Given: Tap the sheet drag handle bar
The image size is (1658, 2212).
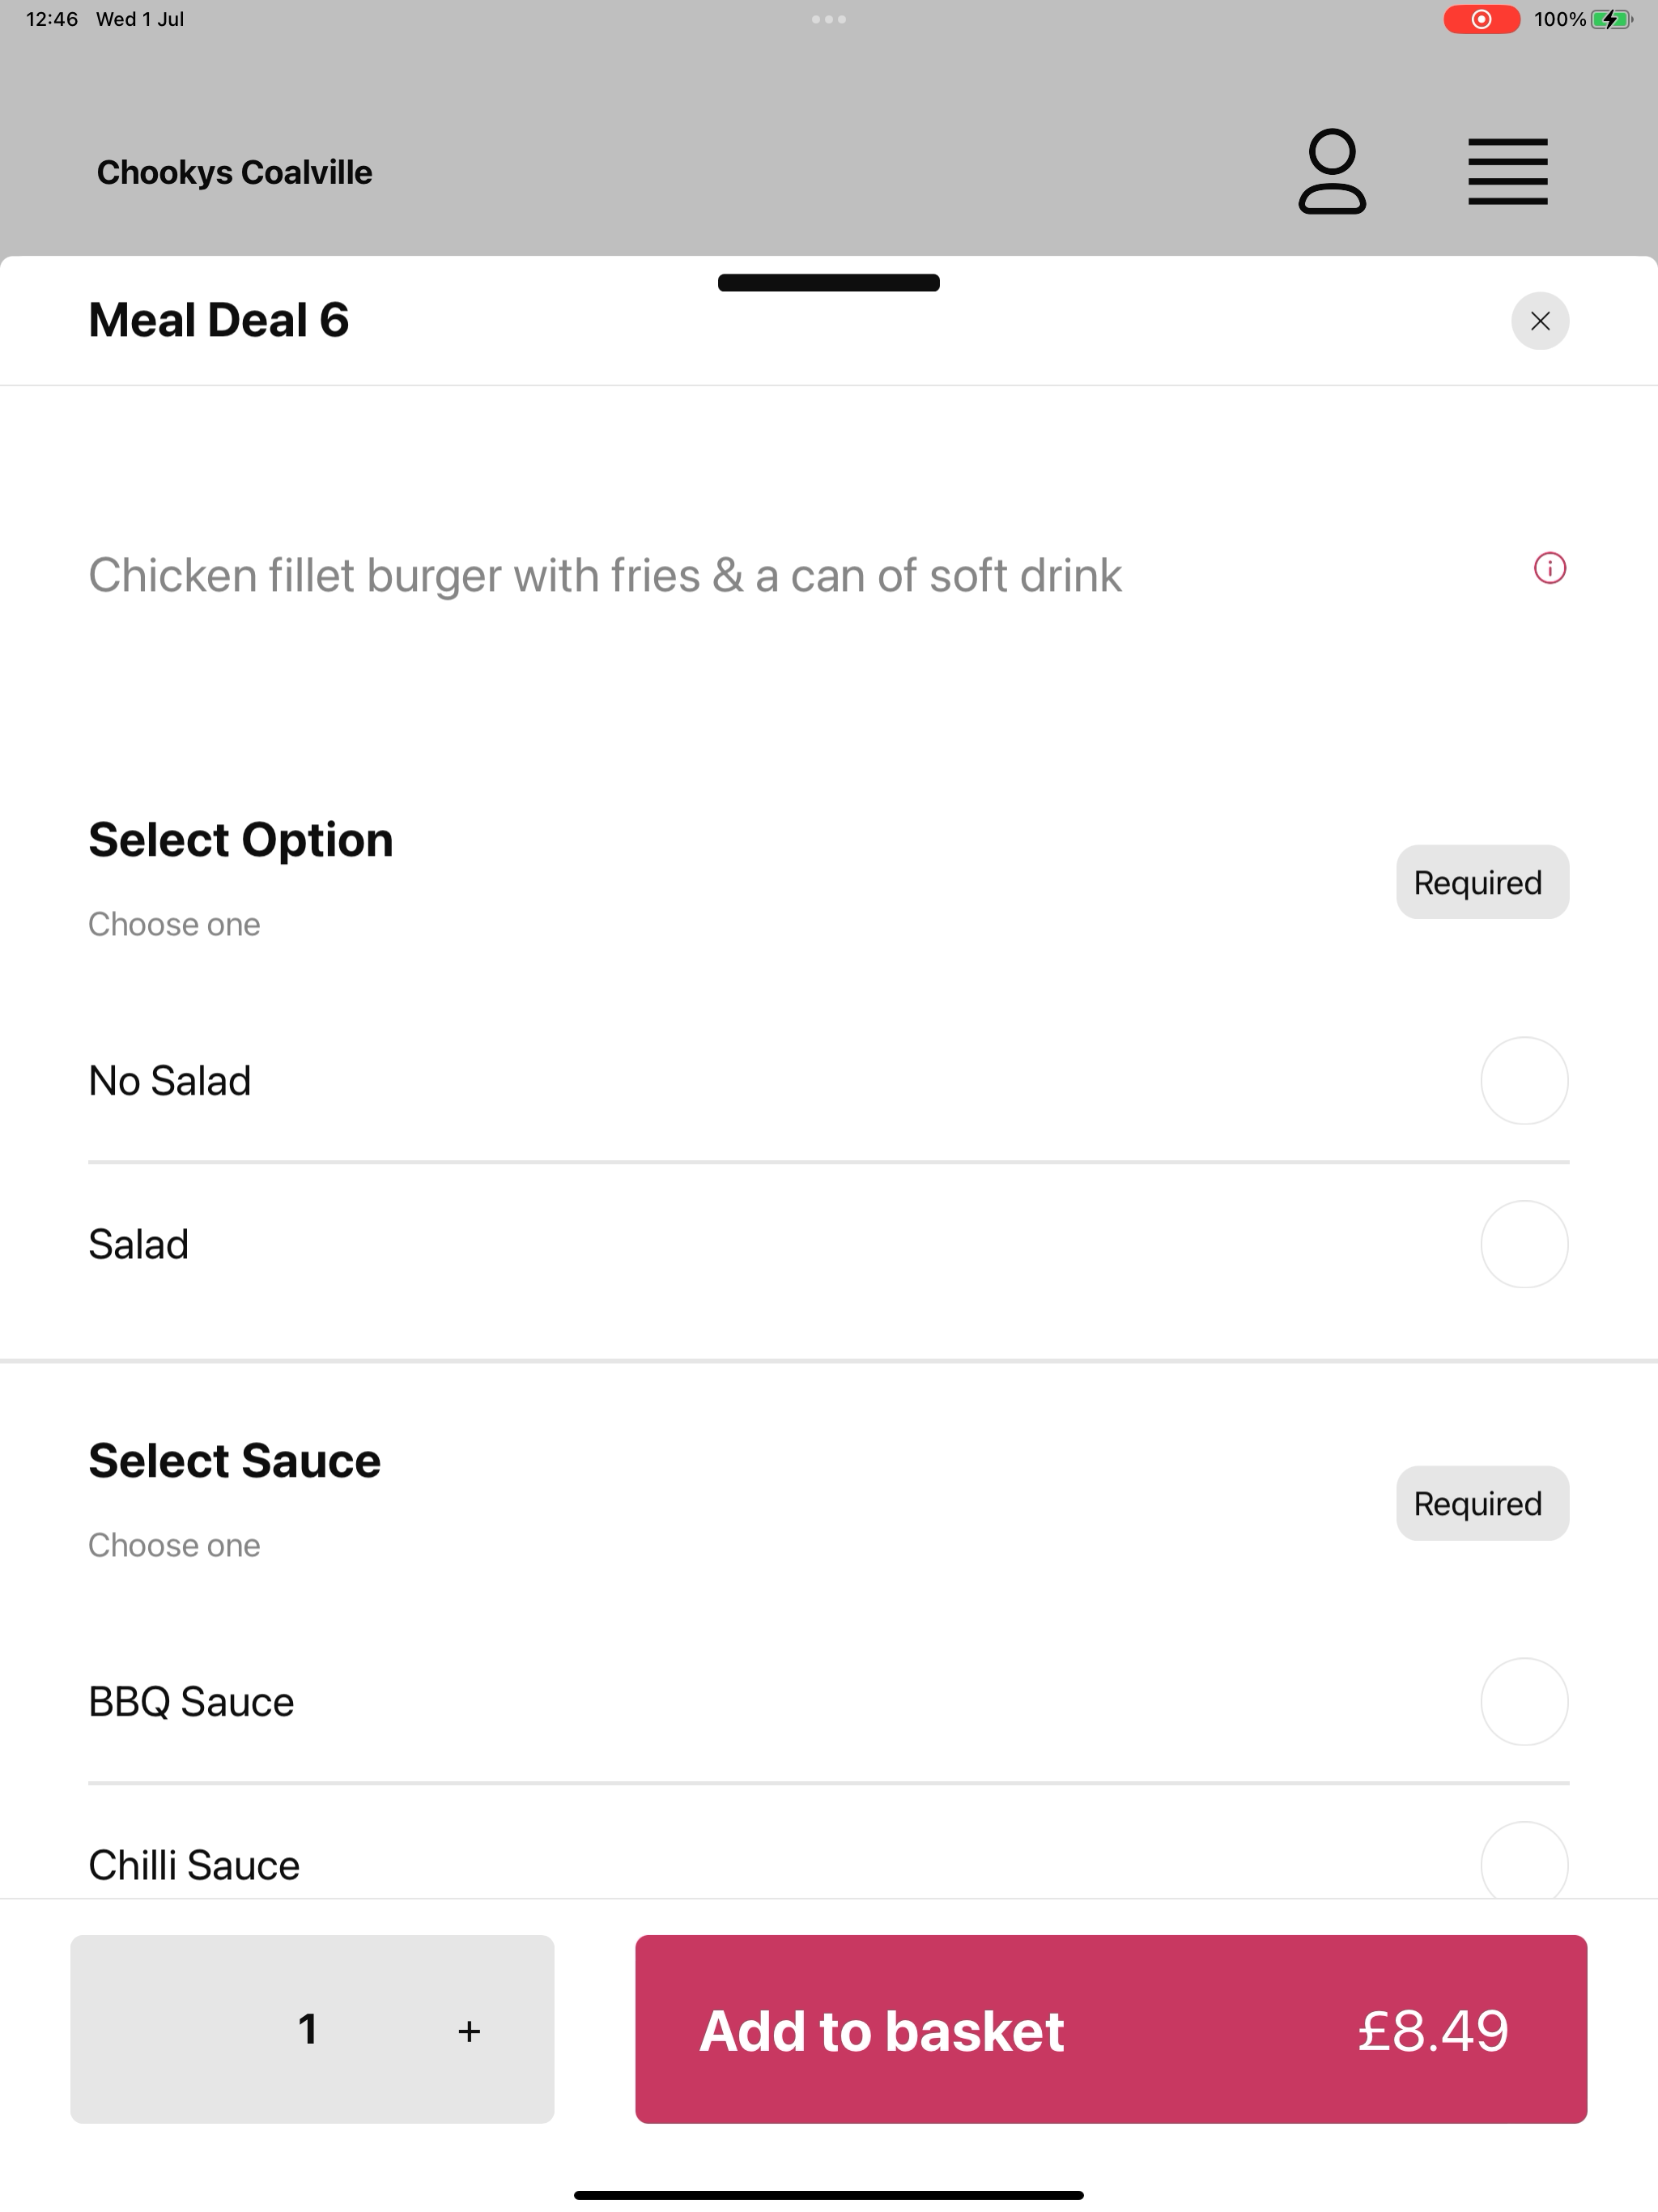Looking at the screenshot, I should pos(828,282).
